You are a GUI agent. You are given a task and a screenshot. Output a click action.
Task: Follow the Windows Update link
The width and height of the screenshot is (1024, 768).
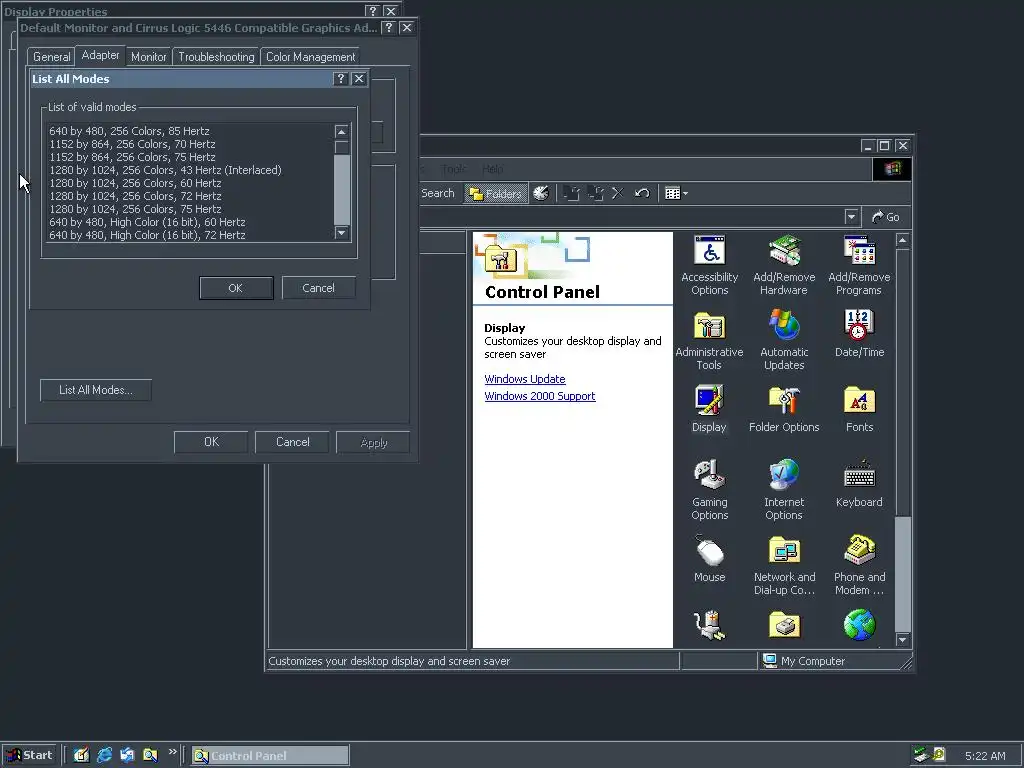click(x=524, y=379)
